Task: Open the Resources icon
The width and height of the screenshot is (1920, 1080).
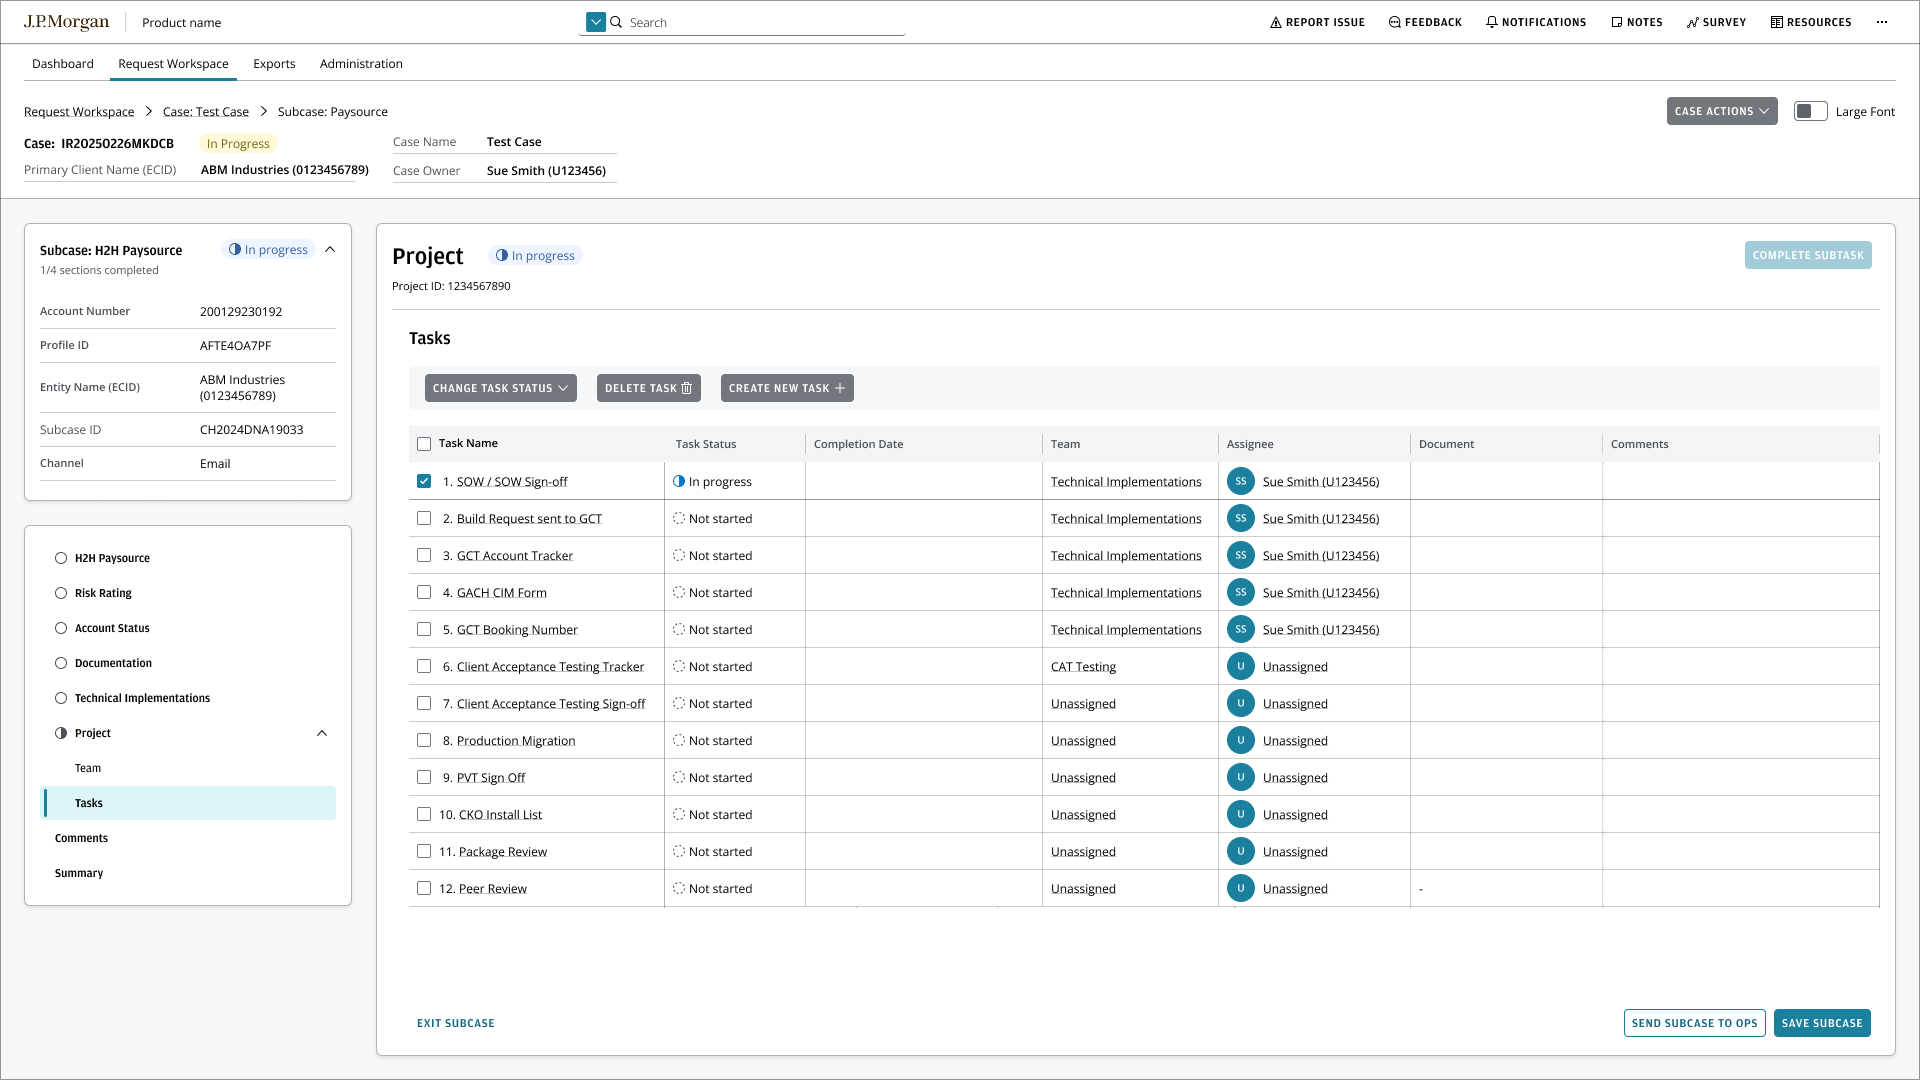Action: (x=1776, y=22)
